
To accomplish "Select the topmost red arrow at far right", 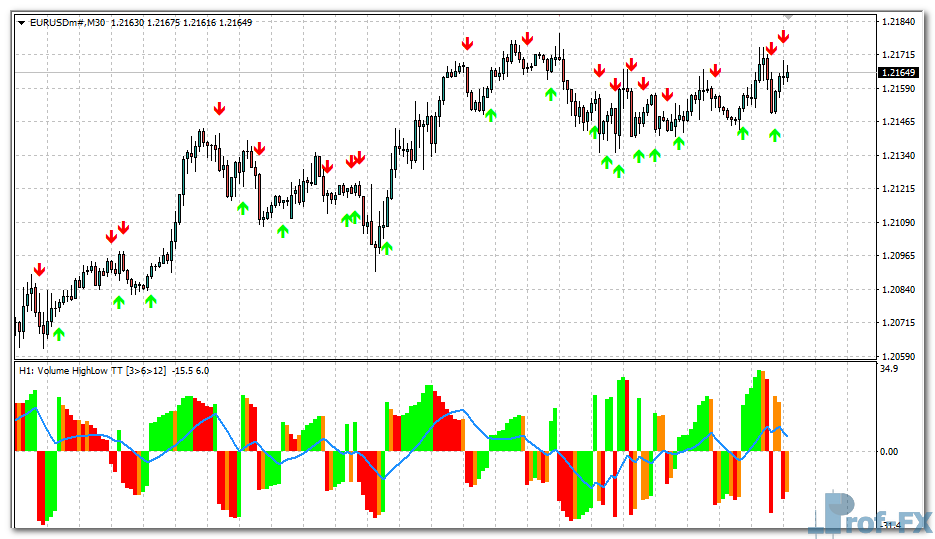I will click(784, 37).
